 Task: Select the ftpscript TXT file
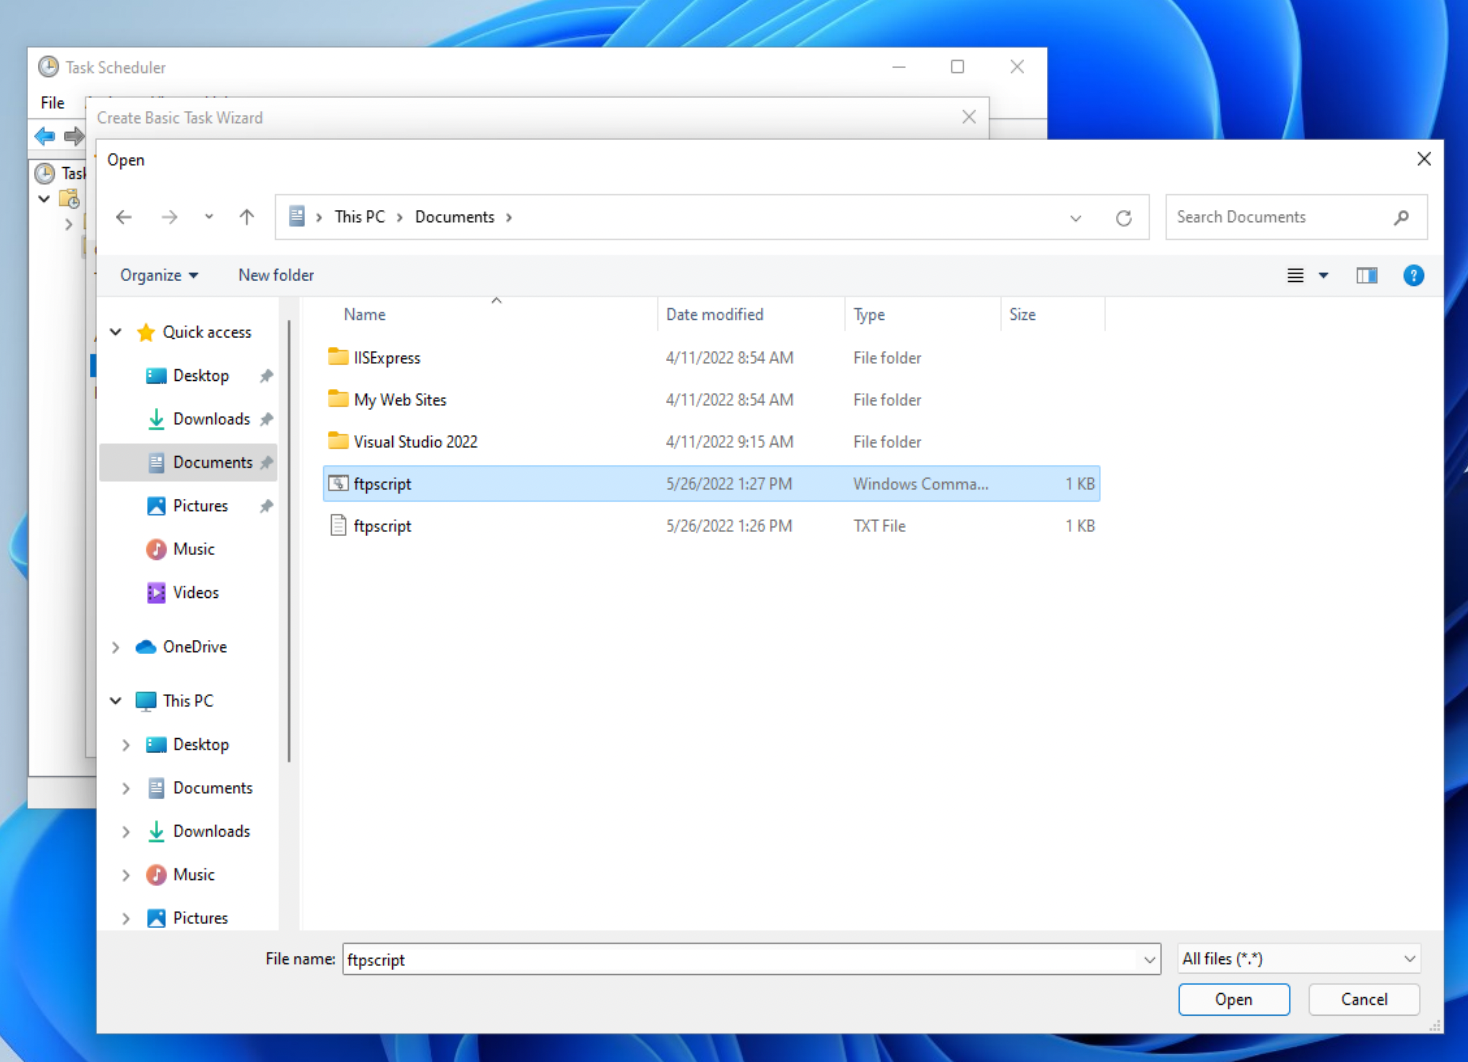click(382, 526)
